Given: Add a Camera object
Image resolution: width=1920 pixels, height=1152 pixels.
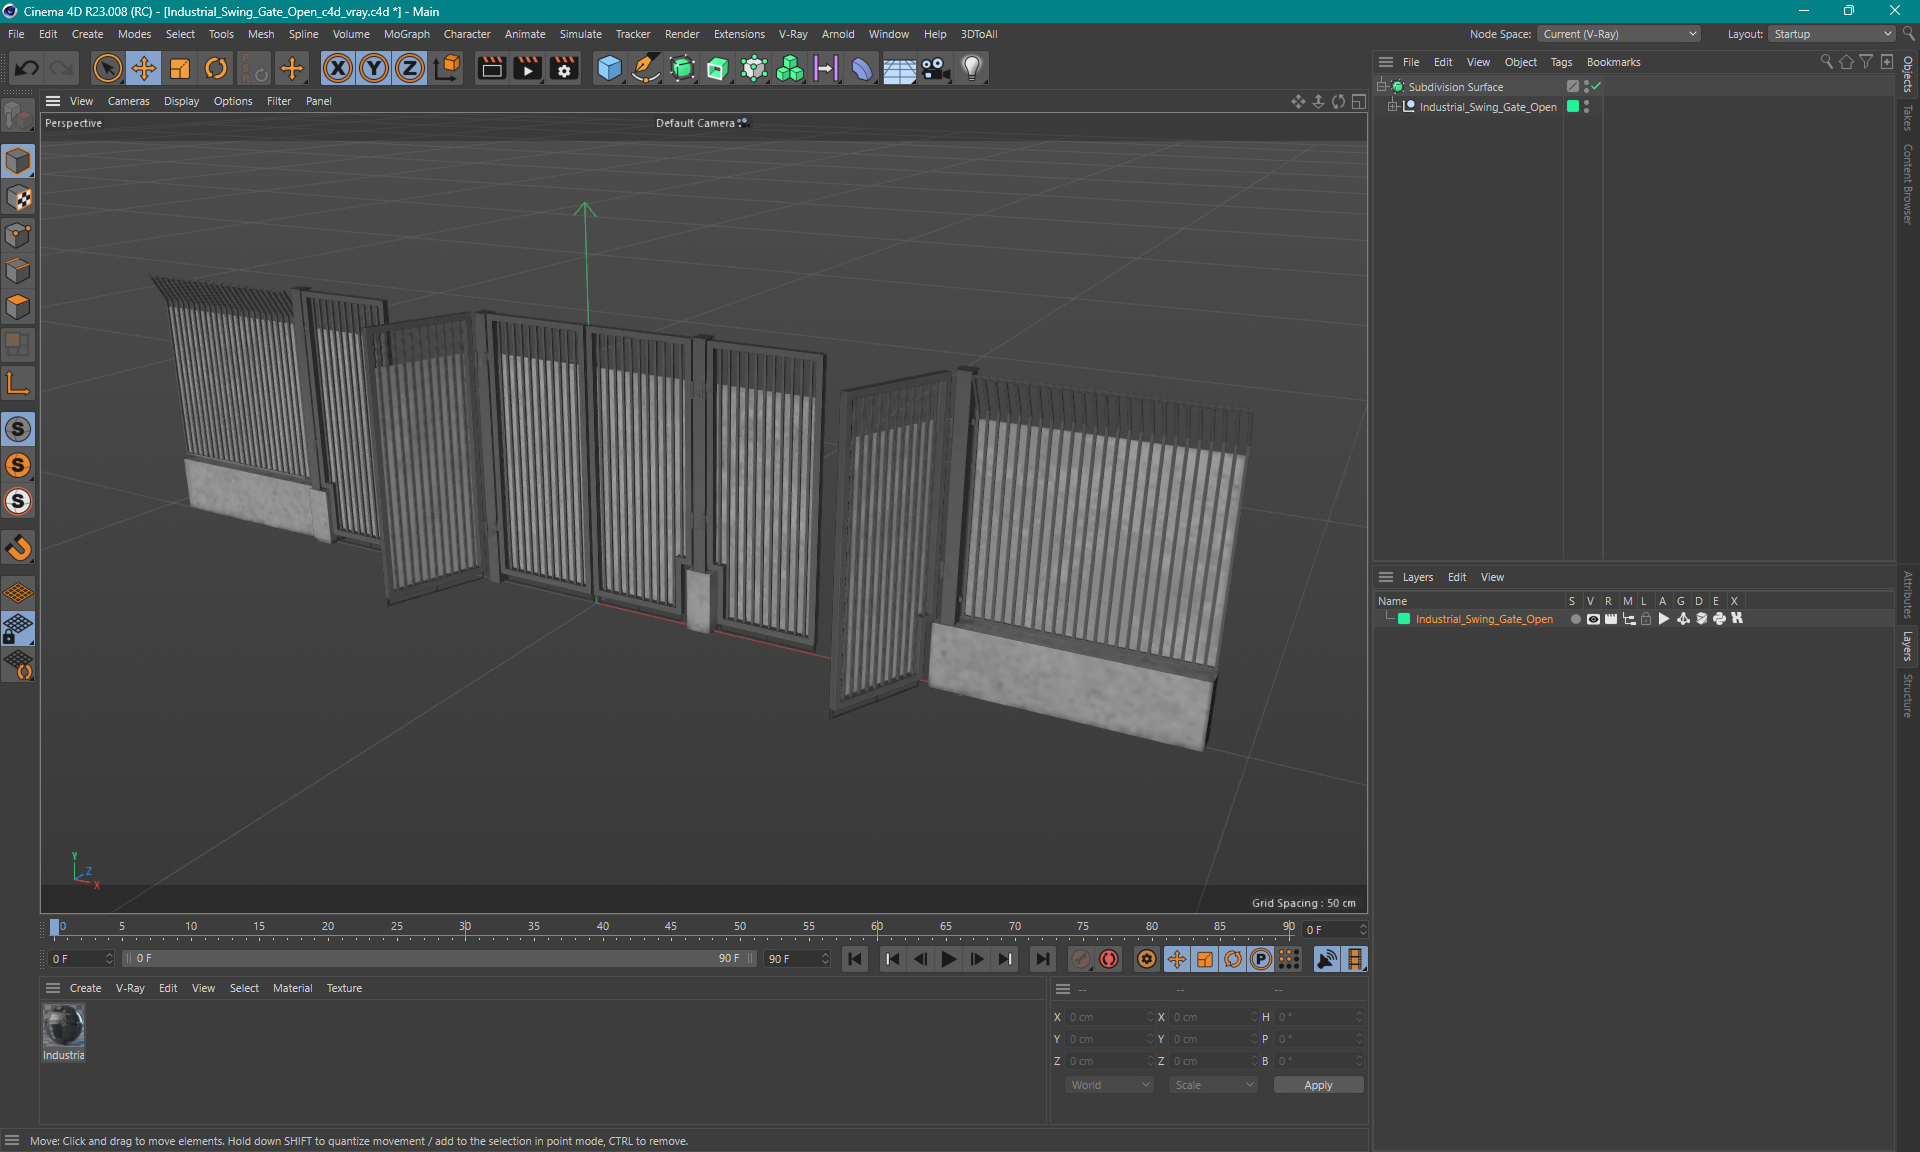Looking at the screenshot, I should 935,68.
